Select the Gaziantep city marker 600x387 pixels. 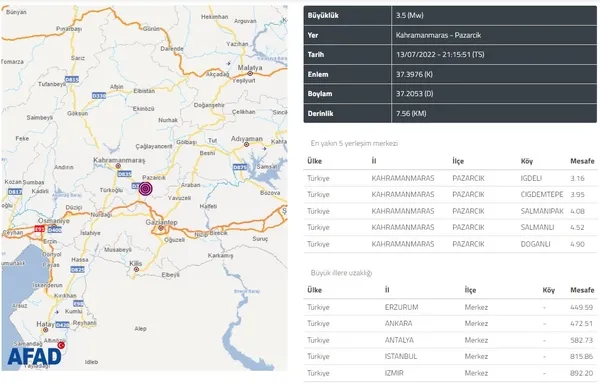[x=161, y=228]
